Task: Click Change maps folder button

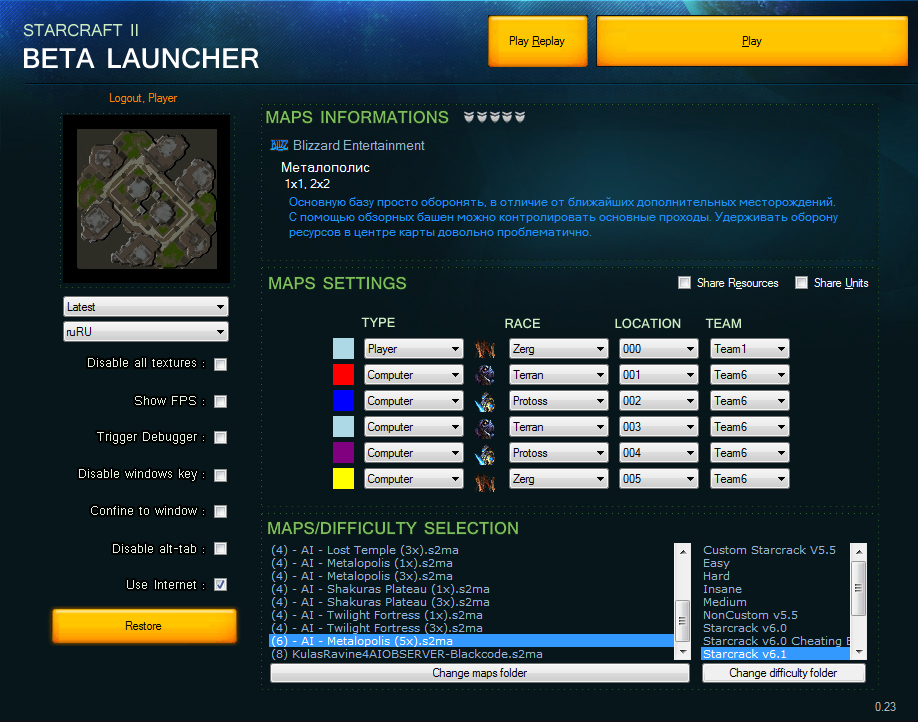Action: [x=479, y=673]
